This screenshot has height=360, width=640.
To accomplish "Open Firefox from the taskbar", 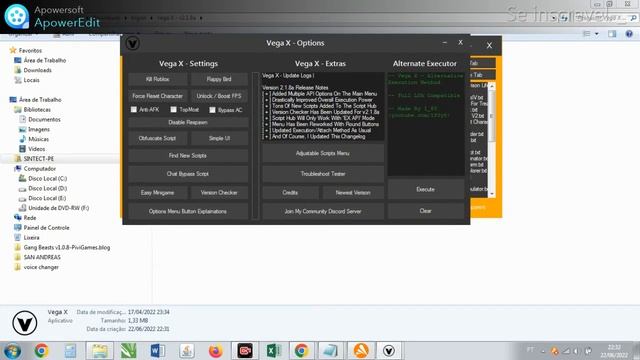I will tap(216, 351).
